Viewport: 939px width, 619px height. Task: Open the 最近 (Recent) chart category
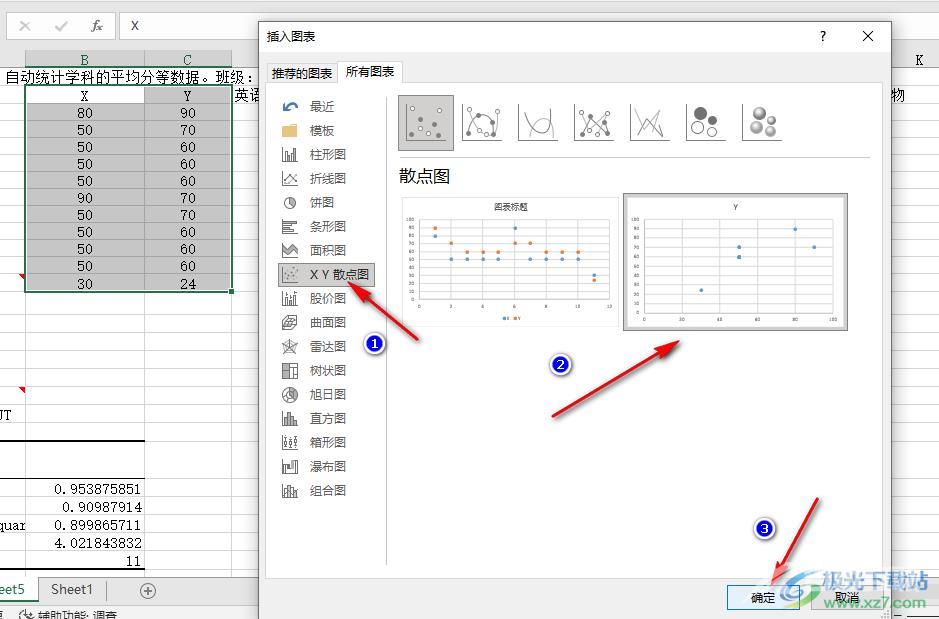point(327,107)
